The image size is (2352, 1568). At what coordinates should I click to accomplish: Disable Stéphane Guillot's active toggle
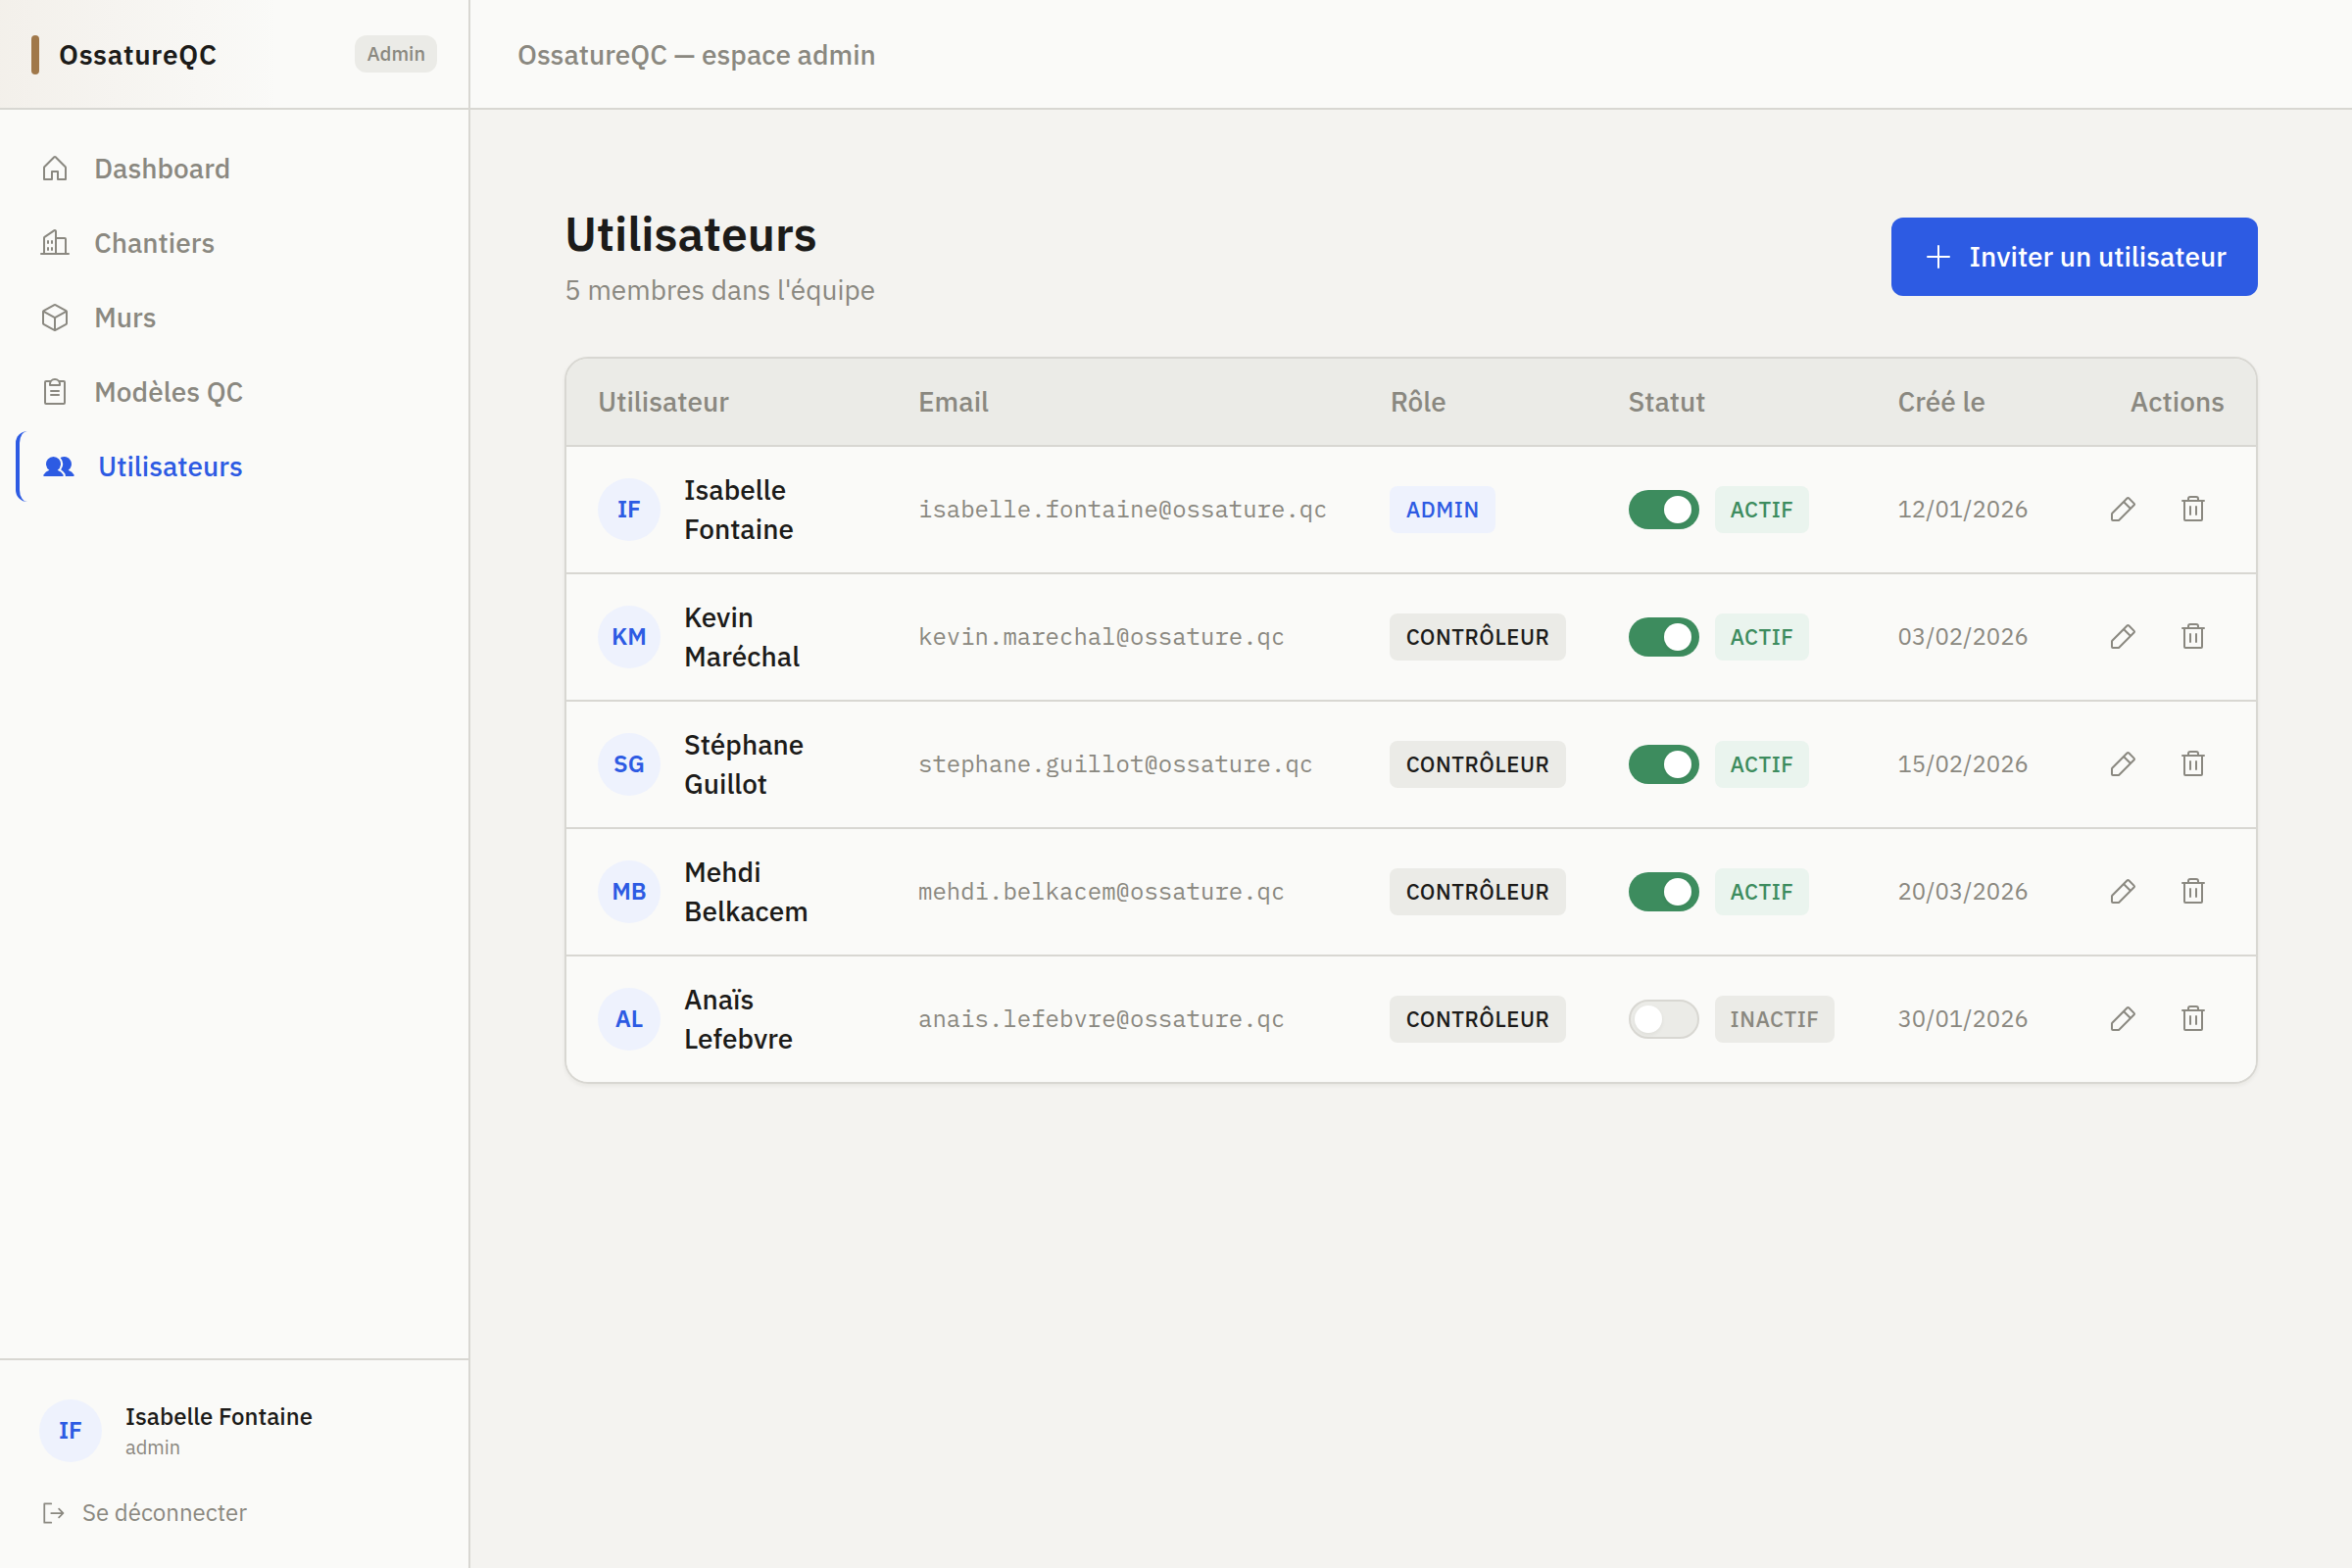click(x=1663, y=764)
